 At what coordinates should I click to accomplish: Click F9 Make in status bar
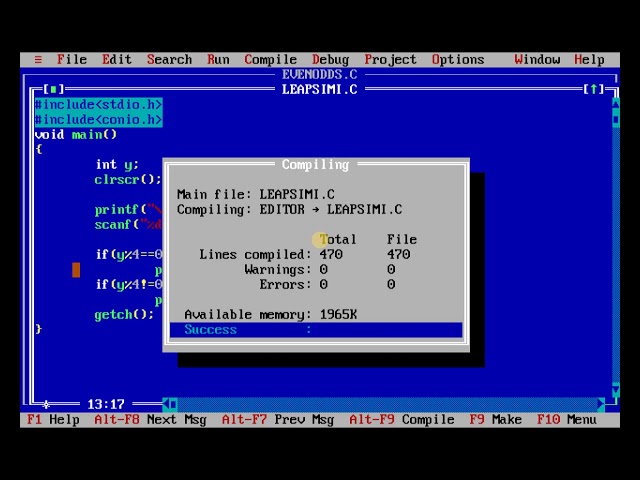[495, 420]
